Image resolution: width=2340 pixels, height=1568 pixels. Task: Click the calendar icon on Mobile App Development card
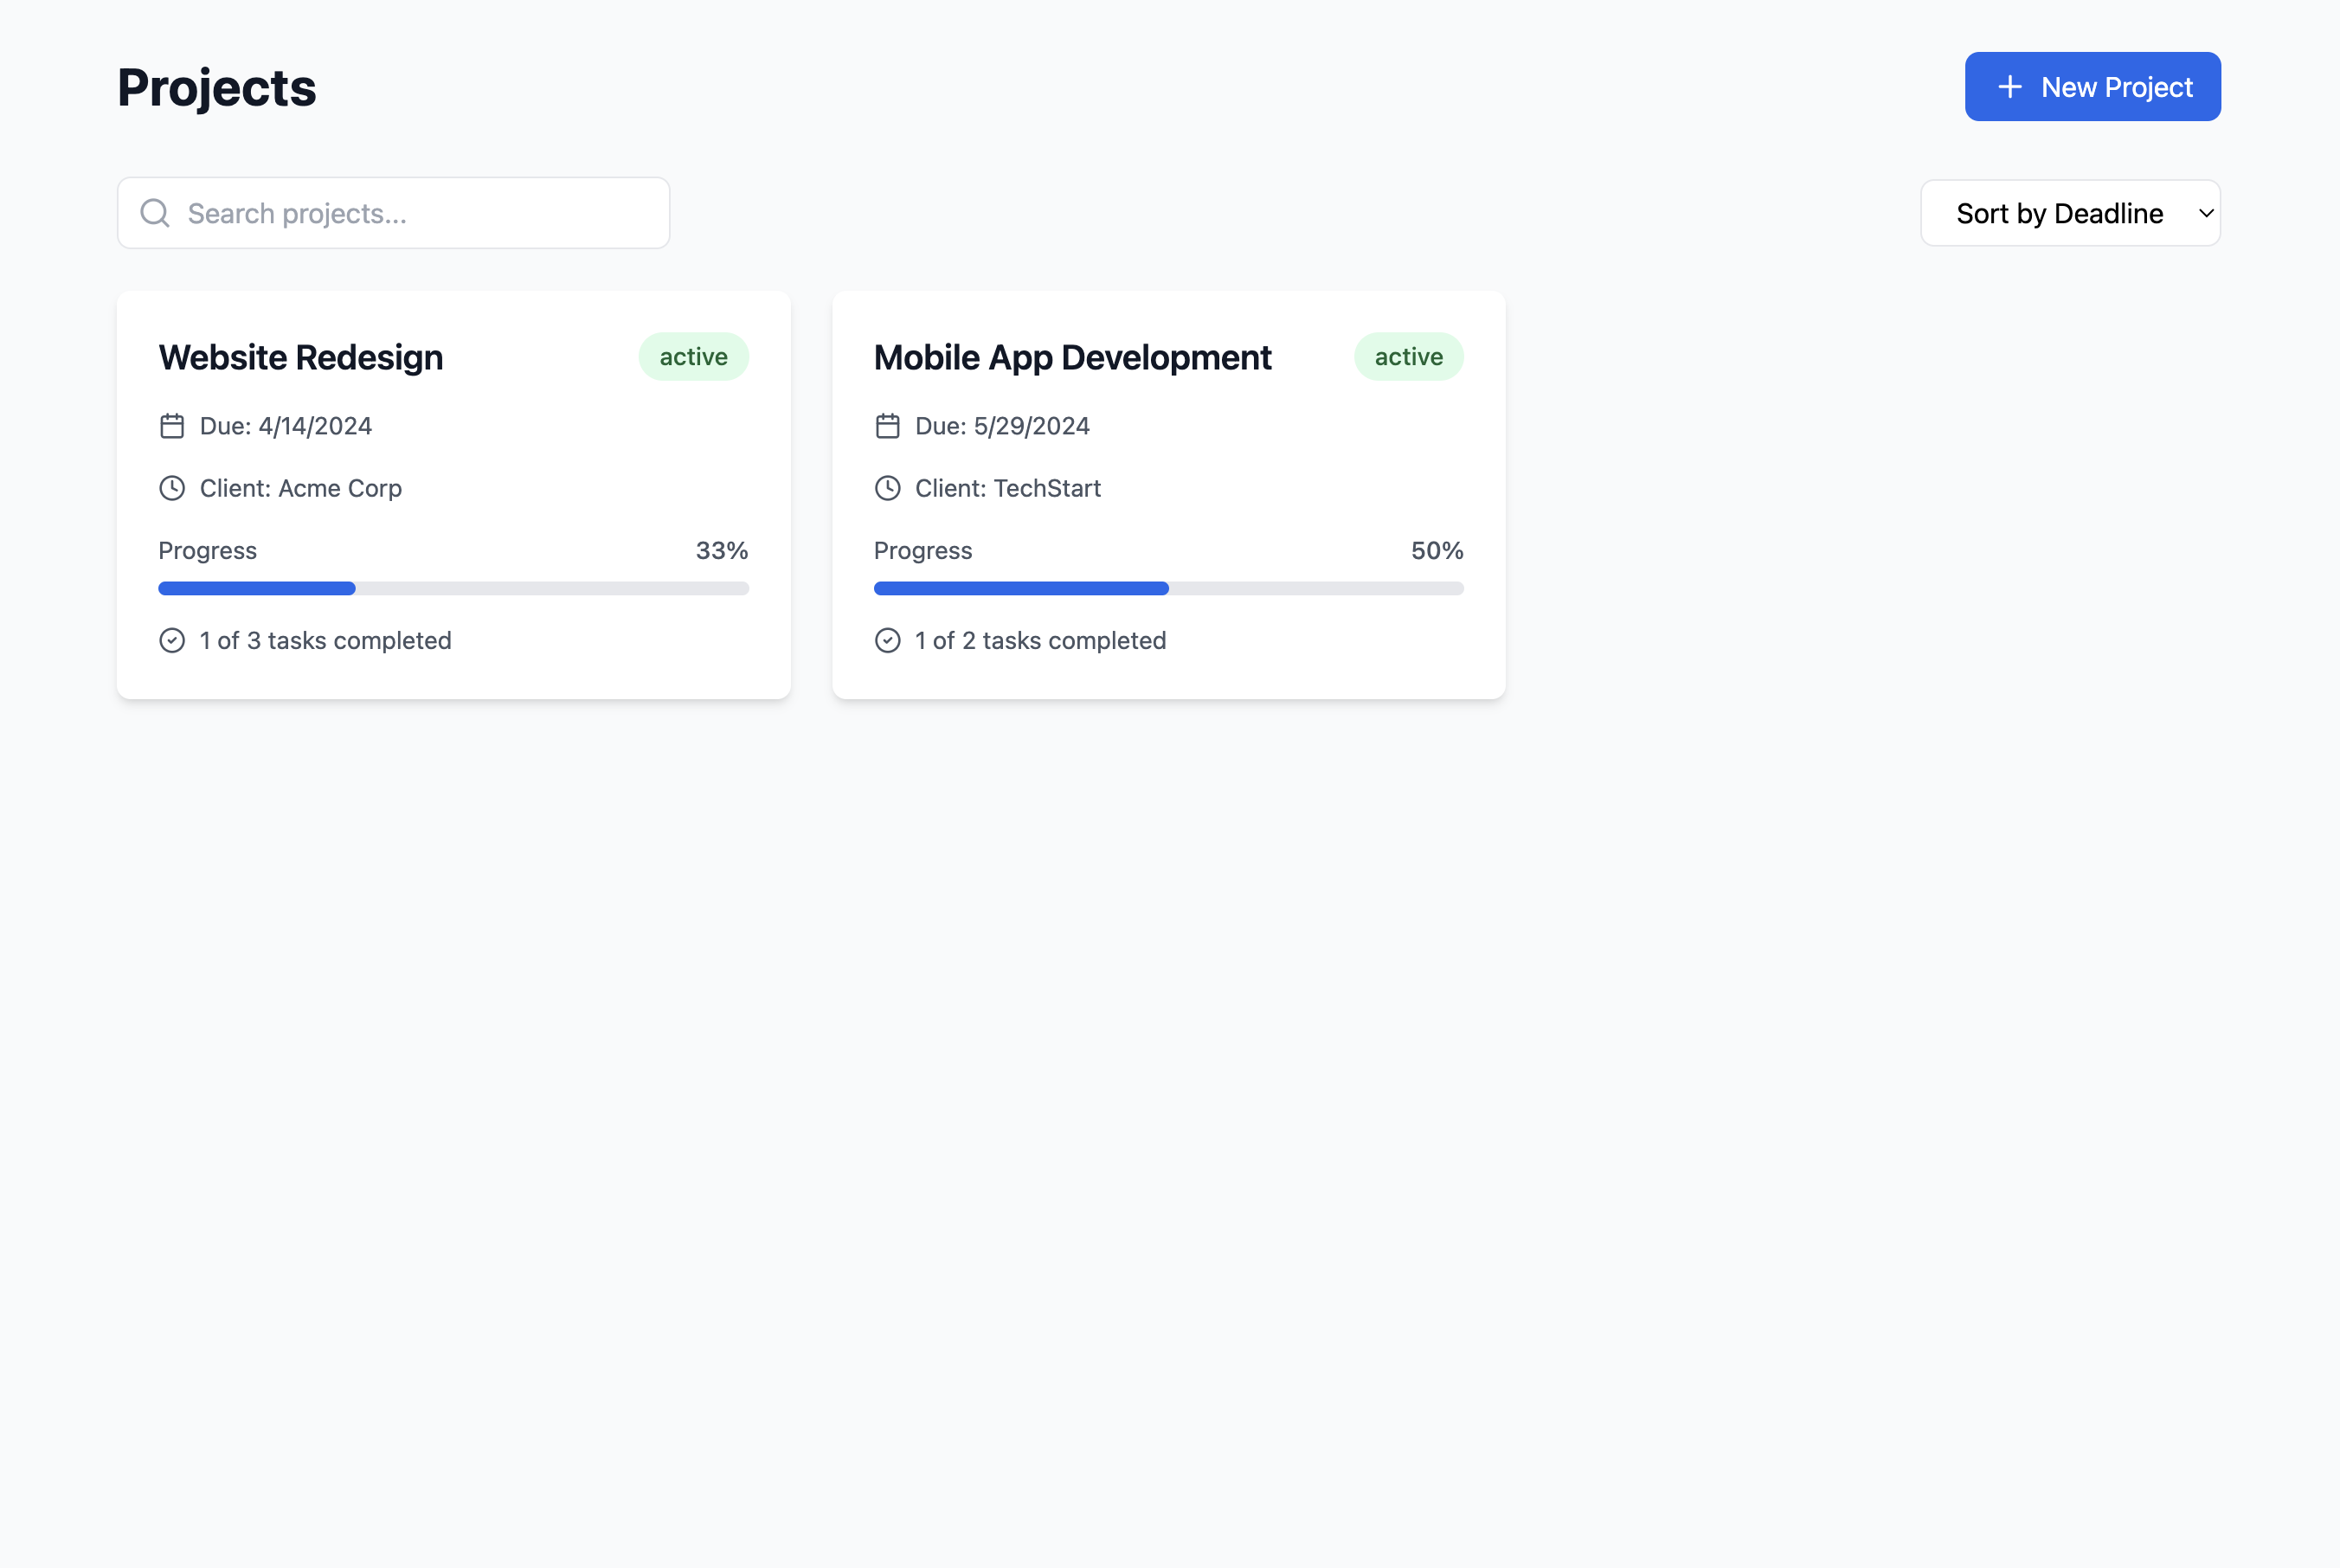(x=888, y=425)
